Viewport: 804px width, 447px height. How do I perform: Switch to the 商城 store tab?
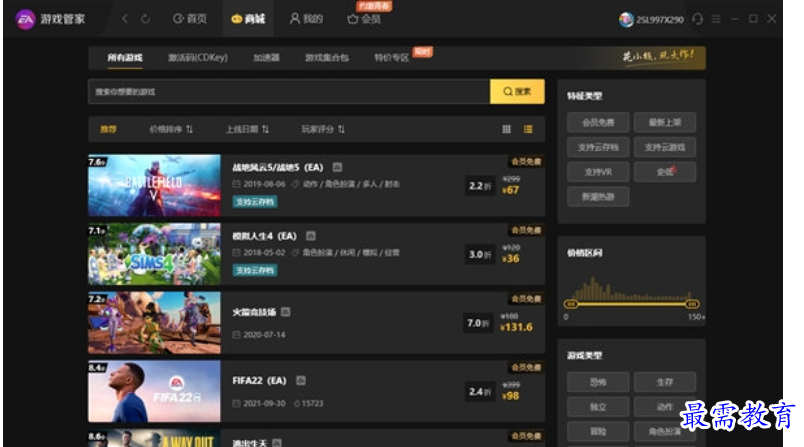tap(248, 19)
